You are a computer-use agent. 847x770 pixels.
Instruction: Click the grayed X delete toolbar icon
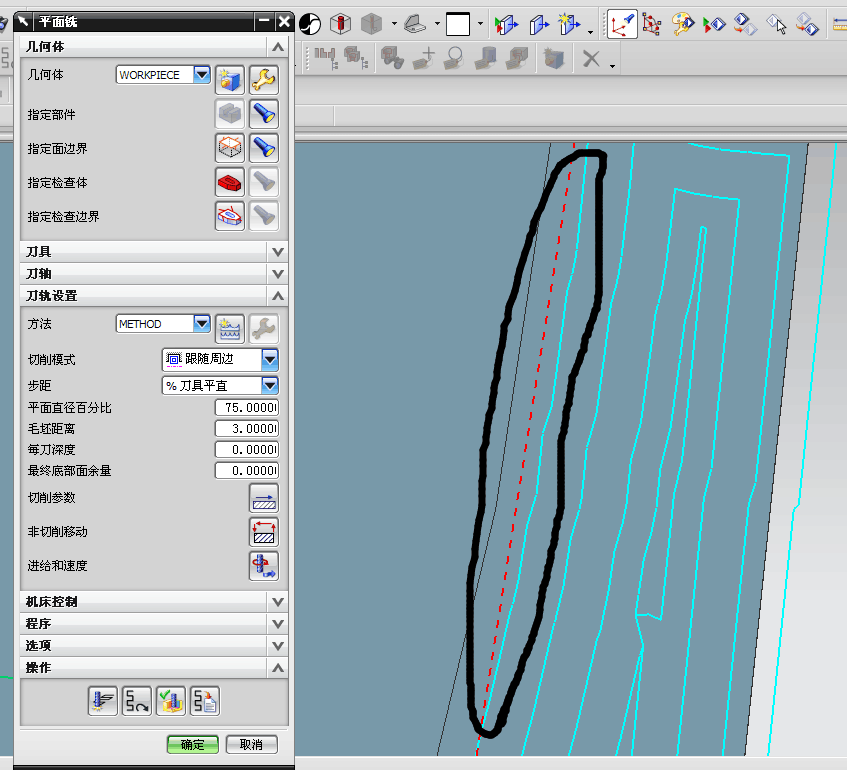click(591, 58)
